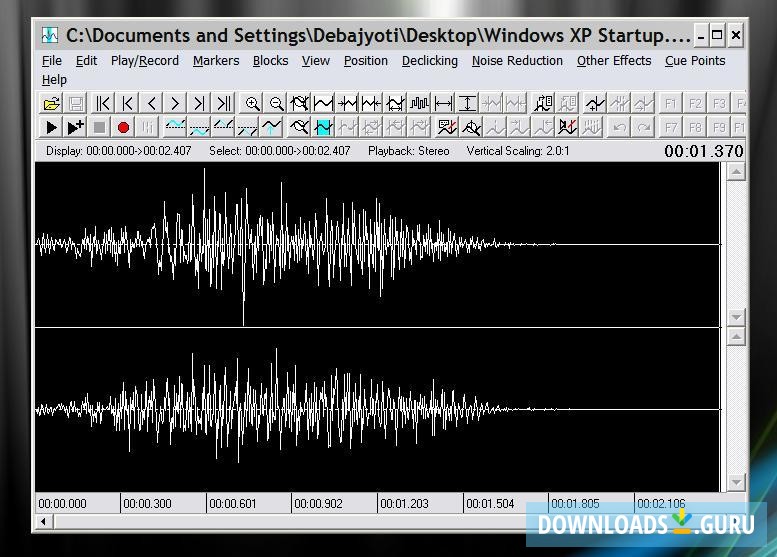Open the File menu
The height and width of the screenshot is (557, 777).
pyautogui.click(x=52, y=60)
